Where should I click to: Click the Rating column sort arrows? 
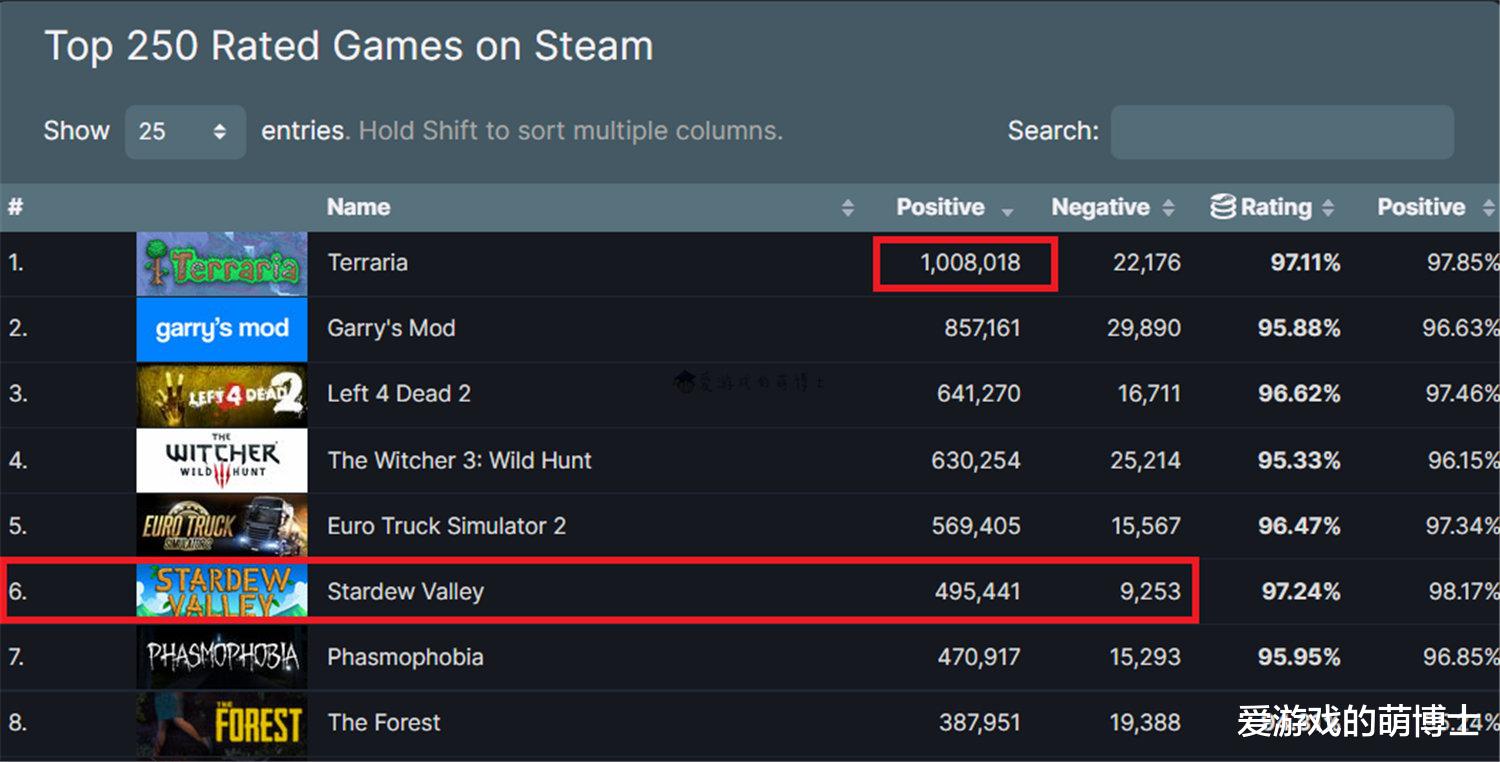(x=1328, y=208)
